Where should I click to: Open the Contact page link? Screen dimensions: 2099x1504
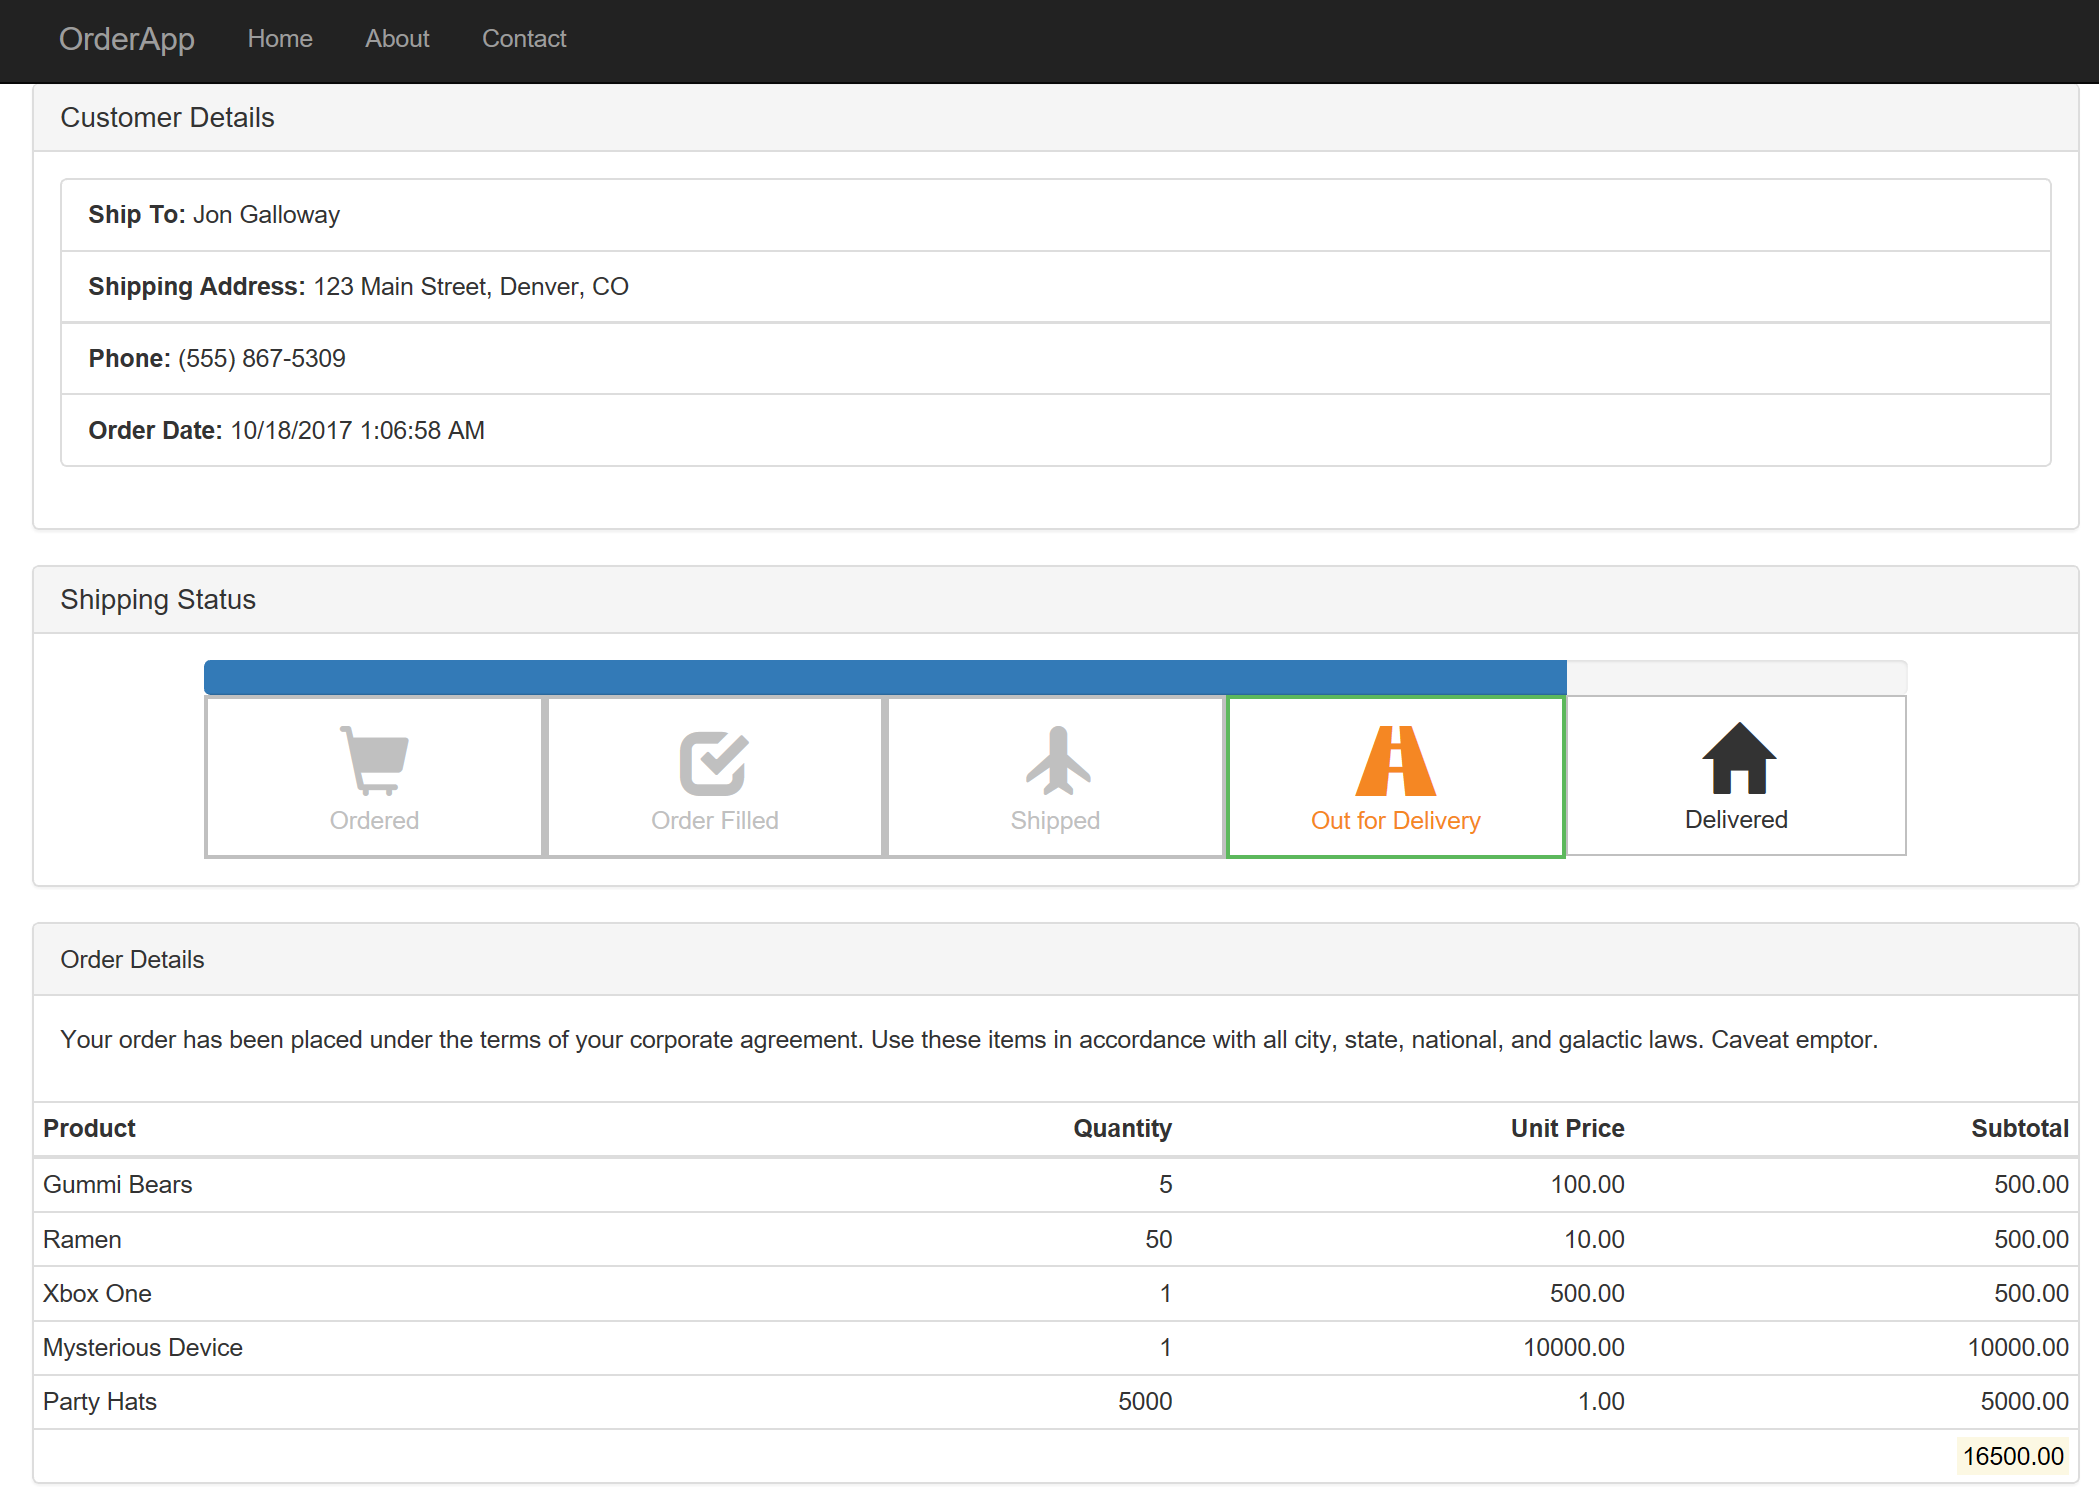pyautogui.click(x=524, y=39)
